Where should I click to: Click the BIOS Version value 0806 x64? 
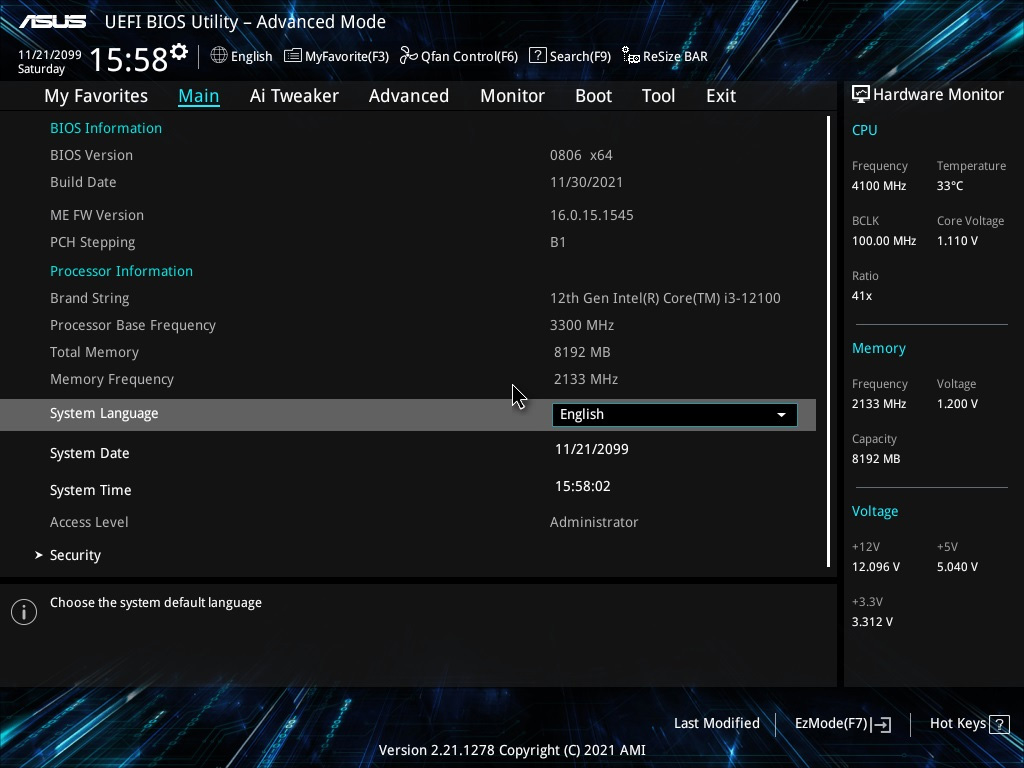581,155
